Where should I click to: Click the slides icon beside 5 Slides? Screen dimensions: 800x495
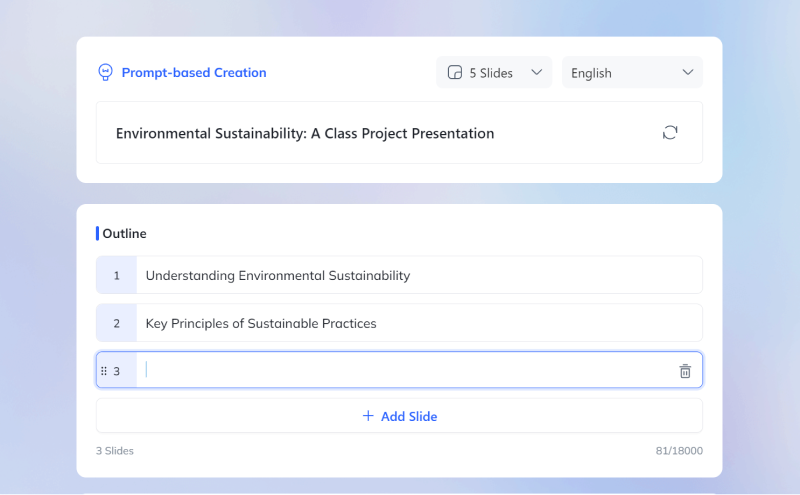click(x=455, y=73)
